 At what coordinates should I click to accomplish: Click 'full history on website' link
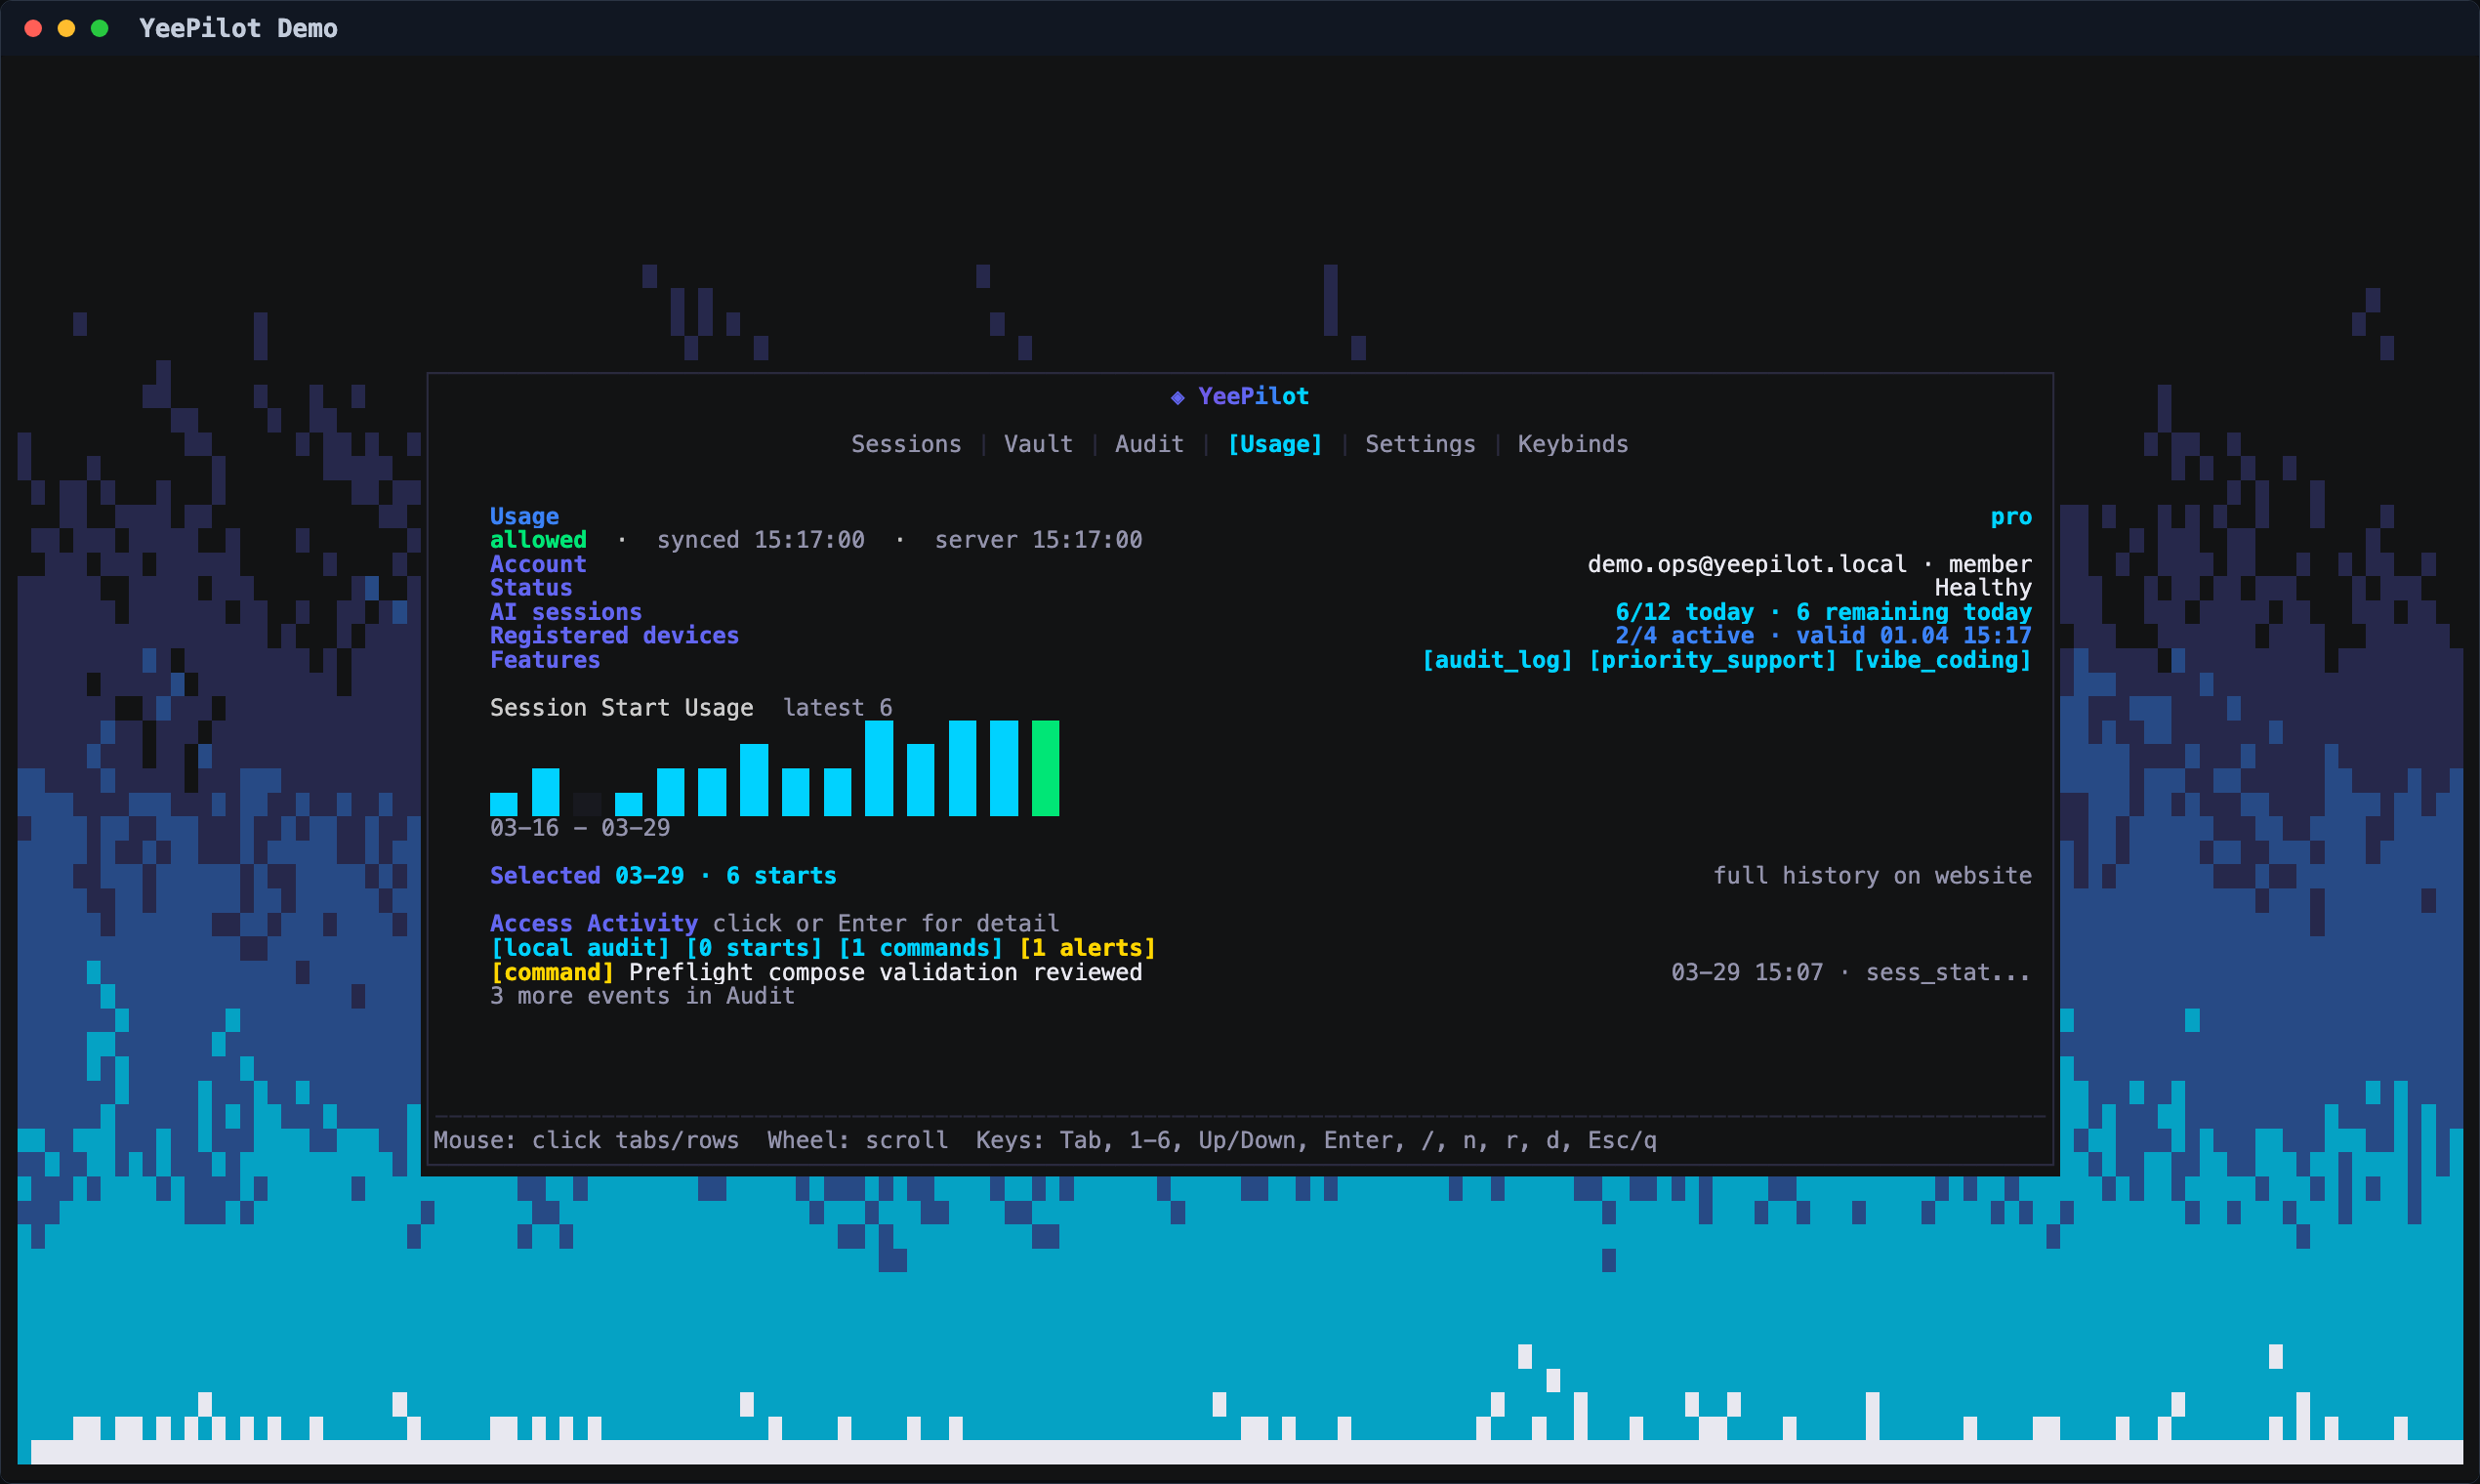click(1872, 876)
